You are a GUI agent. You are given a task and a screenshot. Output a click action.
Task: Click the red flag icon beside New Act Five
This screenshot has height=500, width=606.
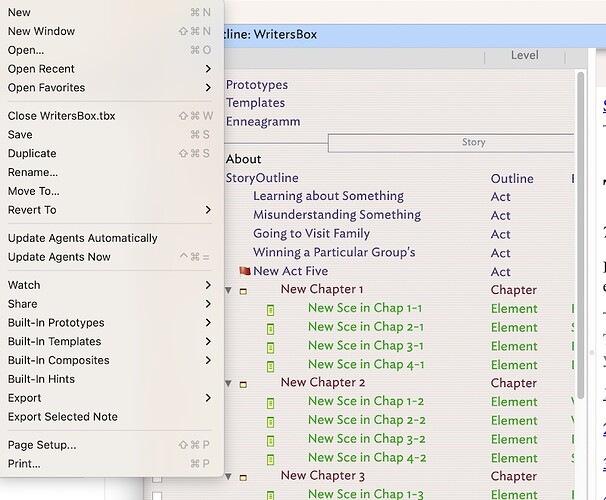[244, 271]
